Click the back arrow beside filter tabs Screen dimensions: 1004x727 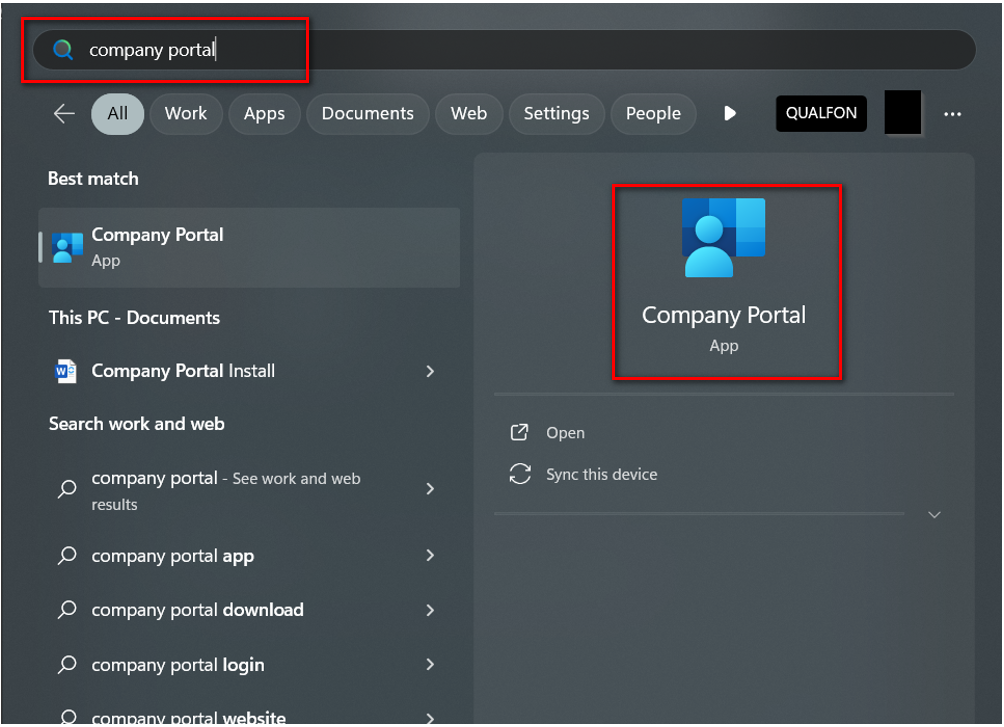[64, 114]
